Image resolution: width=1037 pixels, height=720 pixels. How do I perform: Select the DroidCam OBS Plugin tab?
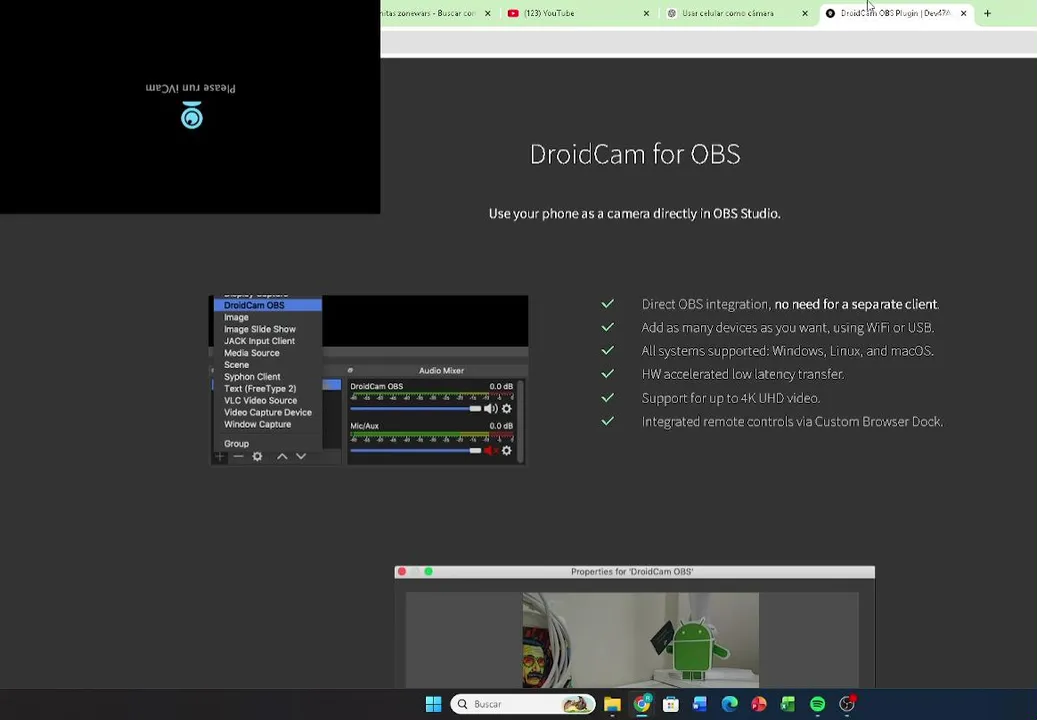[896, 13]
